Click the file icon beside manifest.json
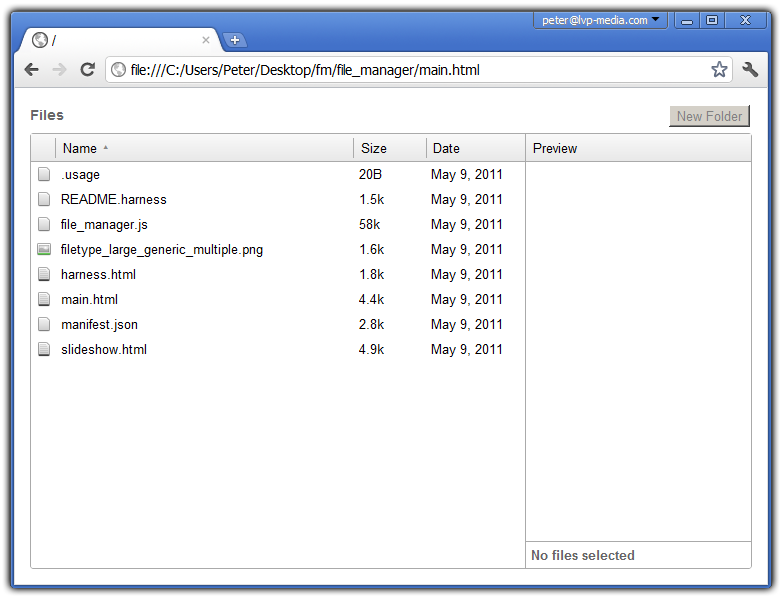The height and width of the screenshot is (600, 780). pos(44,324)
